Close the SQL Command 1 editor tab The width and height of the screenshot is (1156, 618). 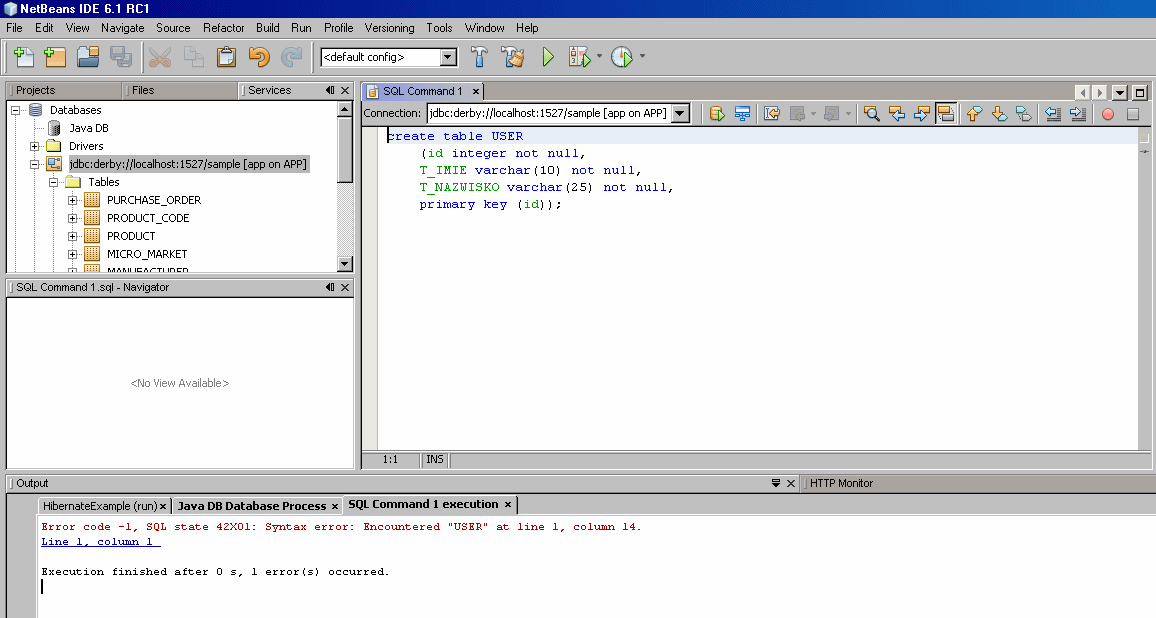click(x=476, y=91)
